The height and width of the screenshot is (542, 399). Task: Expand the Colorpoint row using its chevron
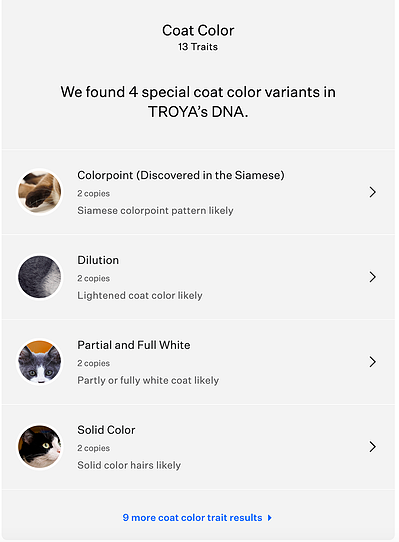click(x=372, y=192)
